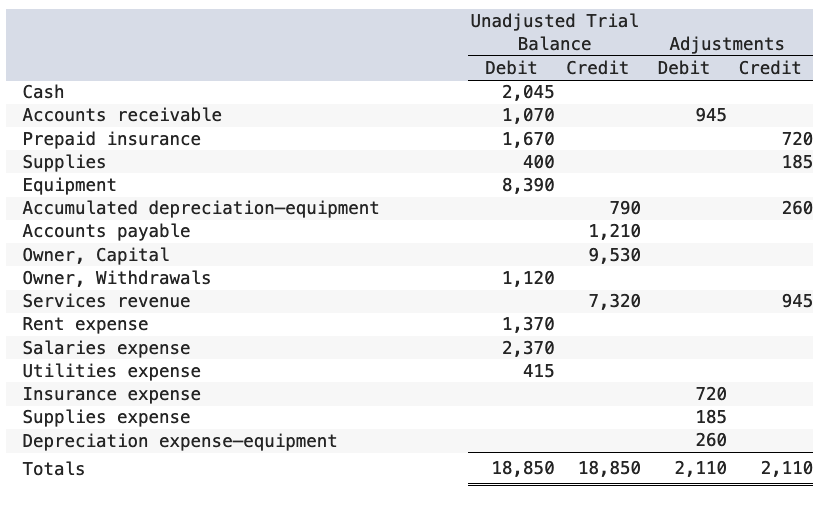Click the Cash debit value 2,045
This screenshot has height=510, width=823.
[528, 92]
